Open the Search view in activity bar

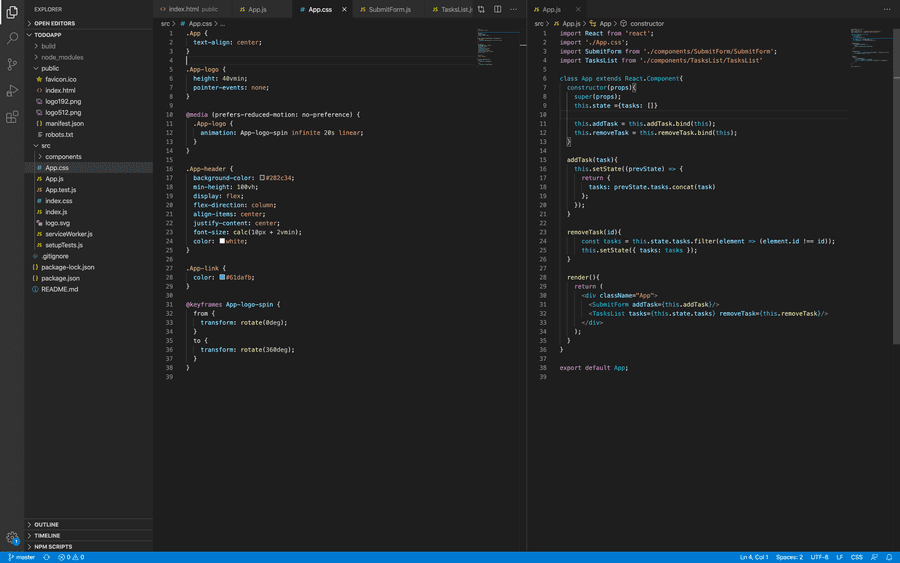pyautogui.click(x=12, y=38)
